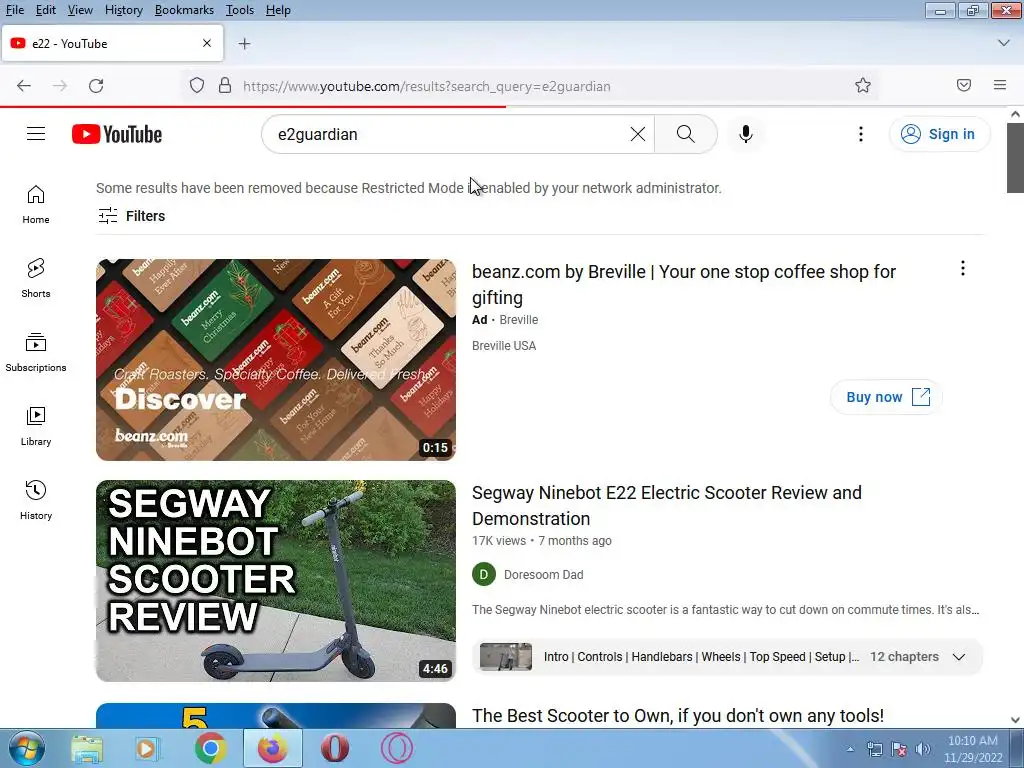Click the Breville advertiser link
Viewport: 1024px width, 768px height.
click(519, 320)
